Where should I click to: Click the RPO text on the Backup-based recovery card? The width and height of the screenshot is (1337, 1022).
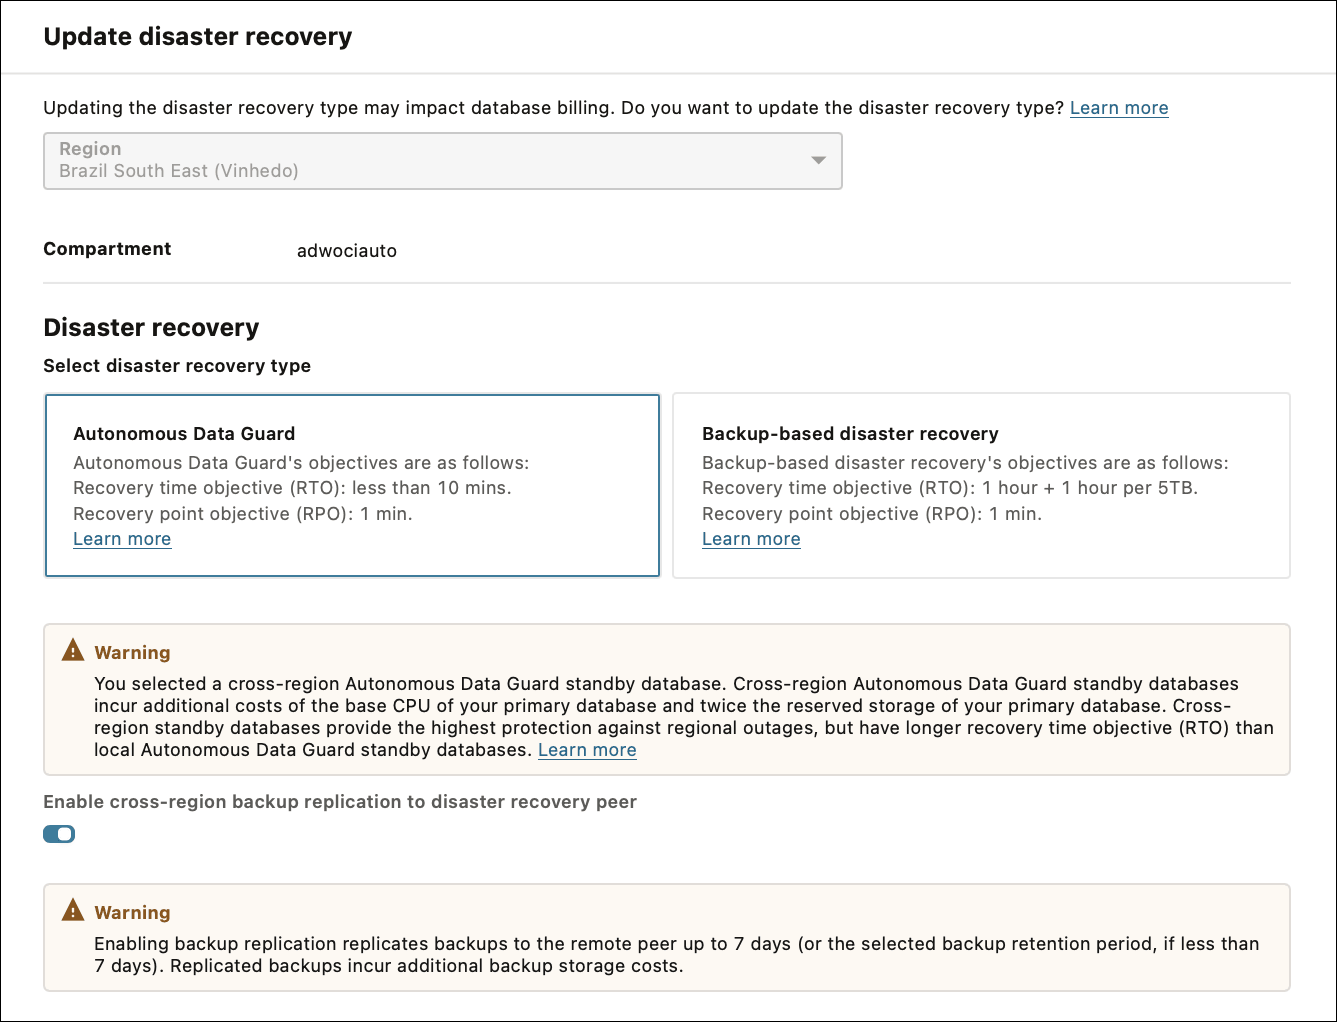click(x=872, y=513)
